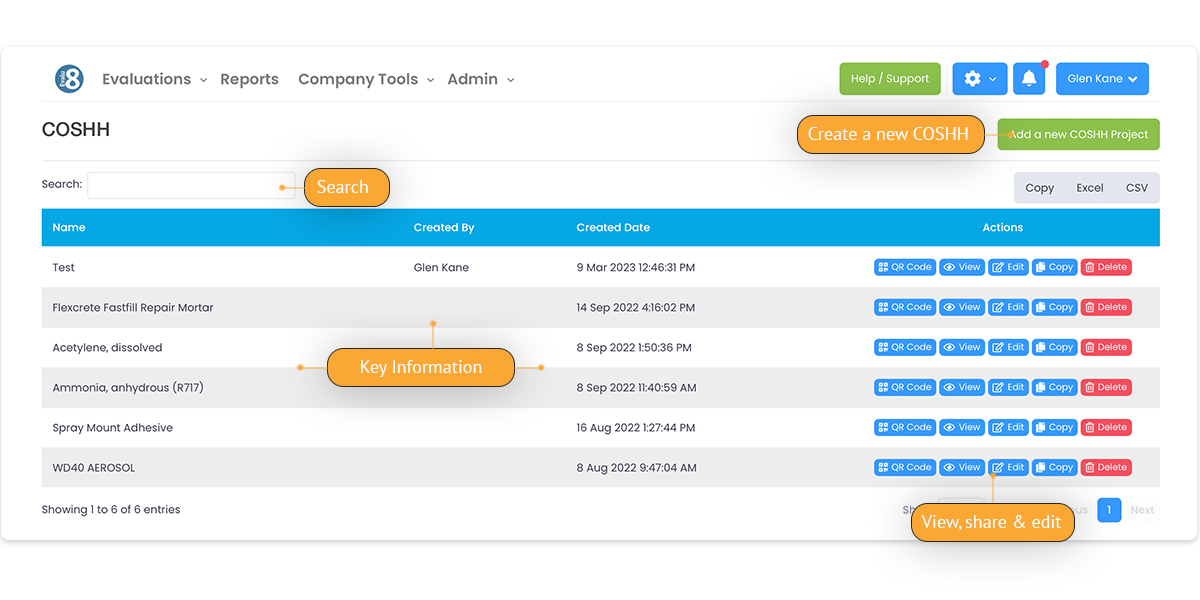Click the Edit icon for Acetylene, dissolved

(1008, 347)
